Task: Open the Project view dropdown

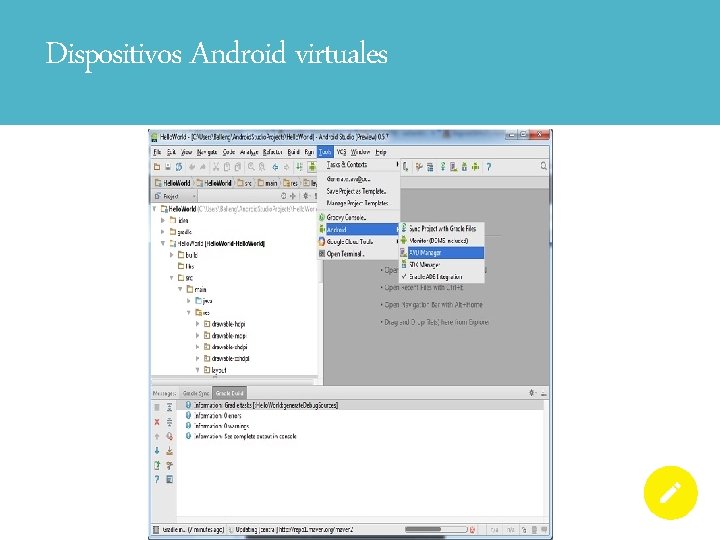Action: pos(175,197)
